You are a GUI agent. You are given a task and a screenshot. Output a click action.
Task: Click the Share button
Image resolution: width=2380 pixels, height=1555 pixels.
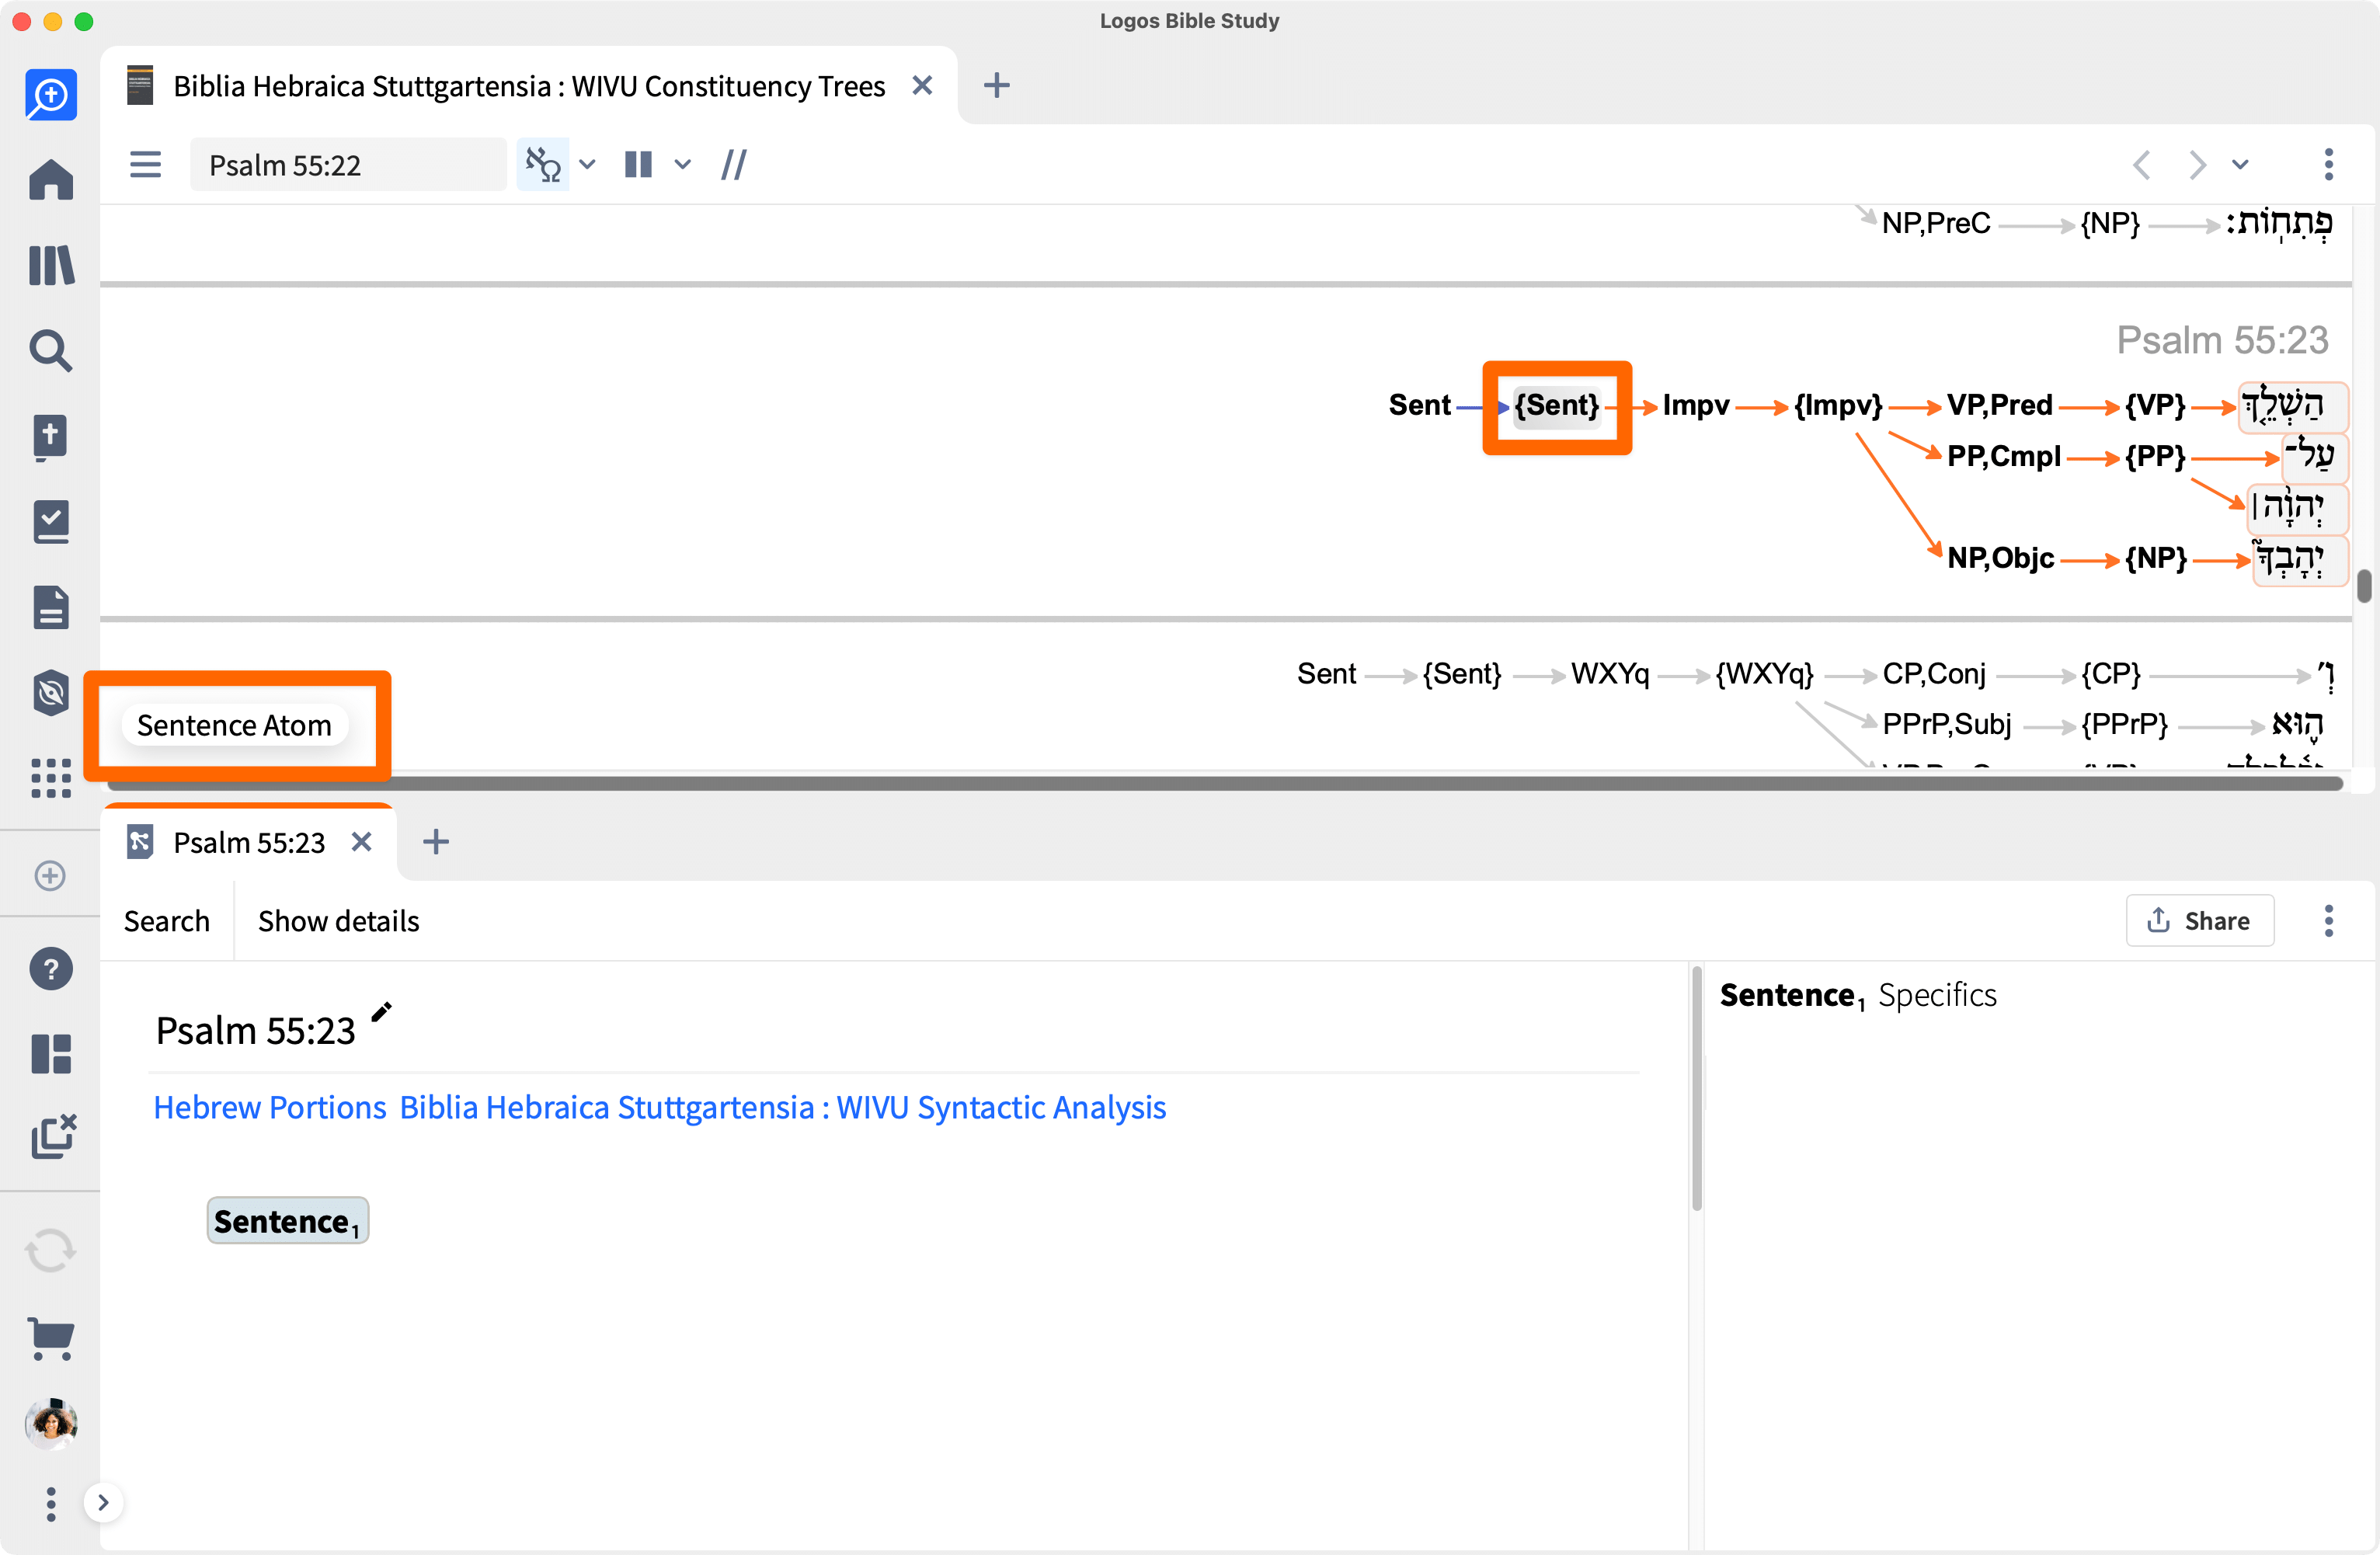click(x=2200, y=920)
